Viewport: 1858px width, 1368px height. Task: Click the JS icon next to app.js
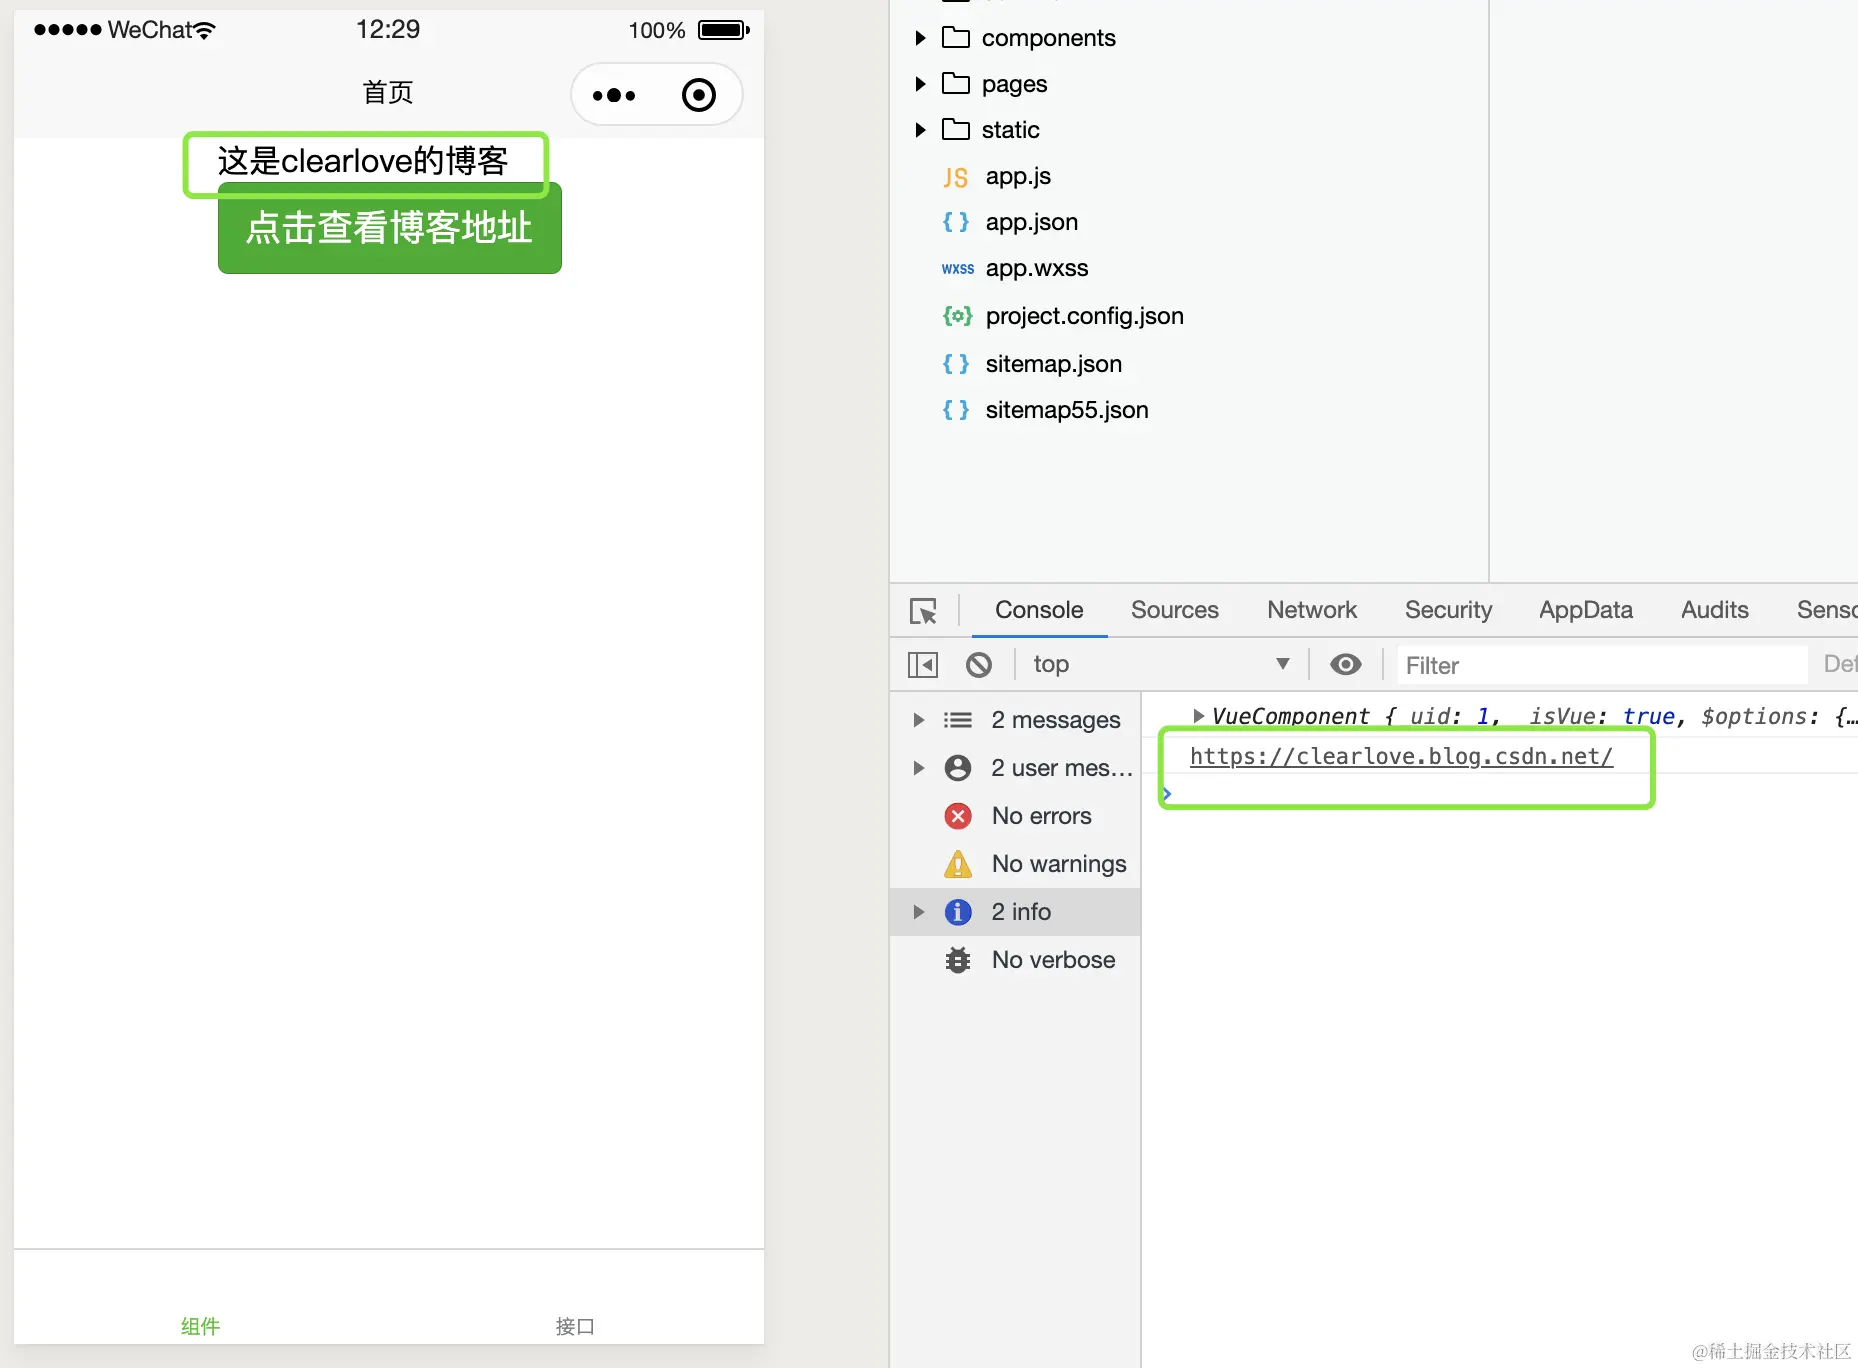[x=956, y=178]
